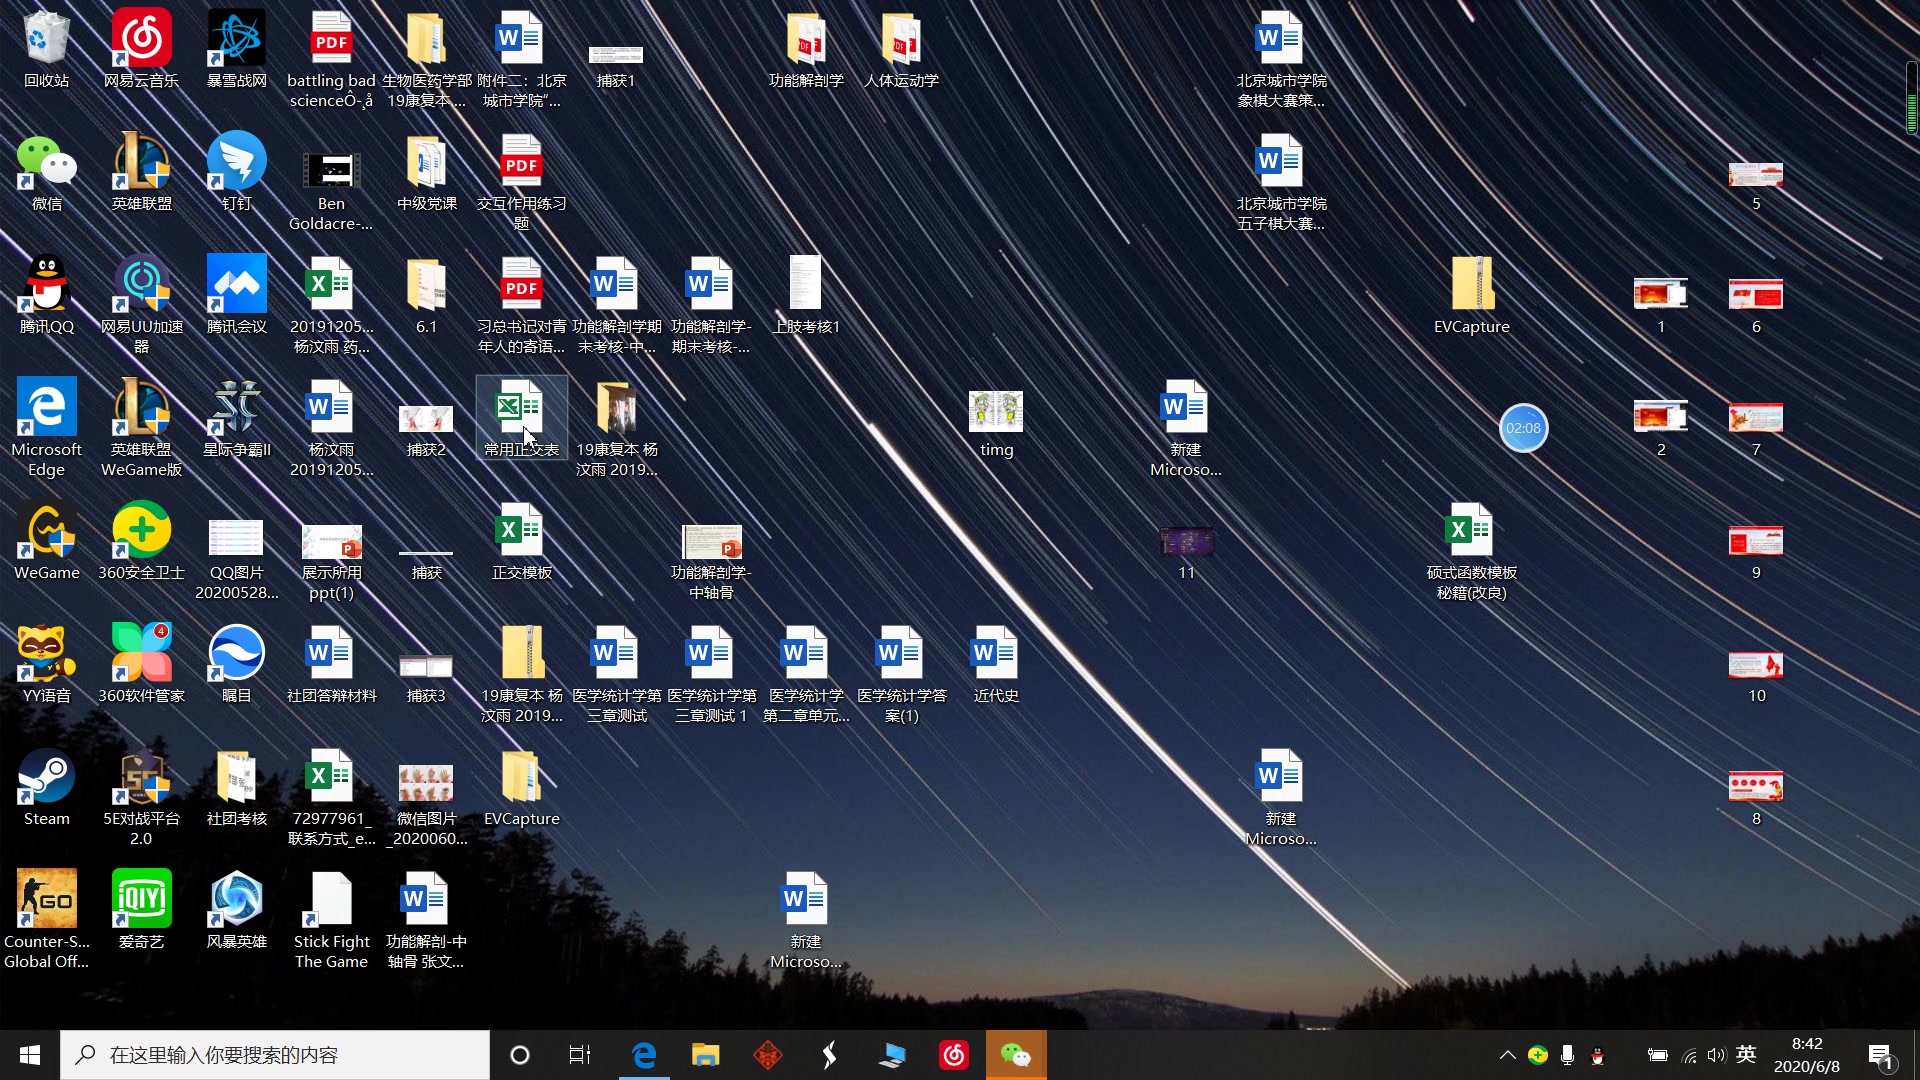Switch to Edge in the taskbar
The image size is (1920, 1080).
pos(644,1055)
